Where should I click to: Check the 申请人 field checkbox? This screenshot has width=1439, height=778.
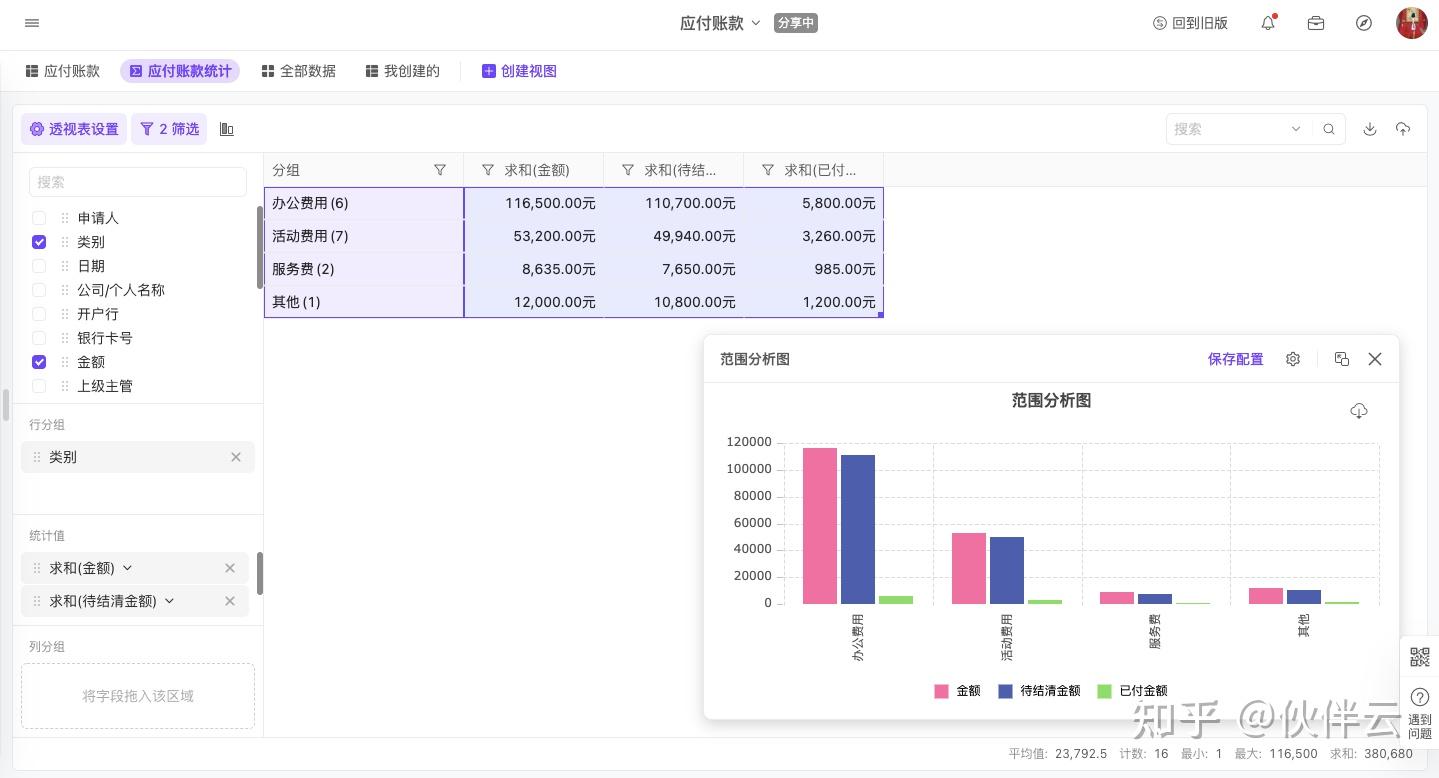coord(39,218)
